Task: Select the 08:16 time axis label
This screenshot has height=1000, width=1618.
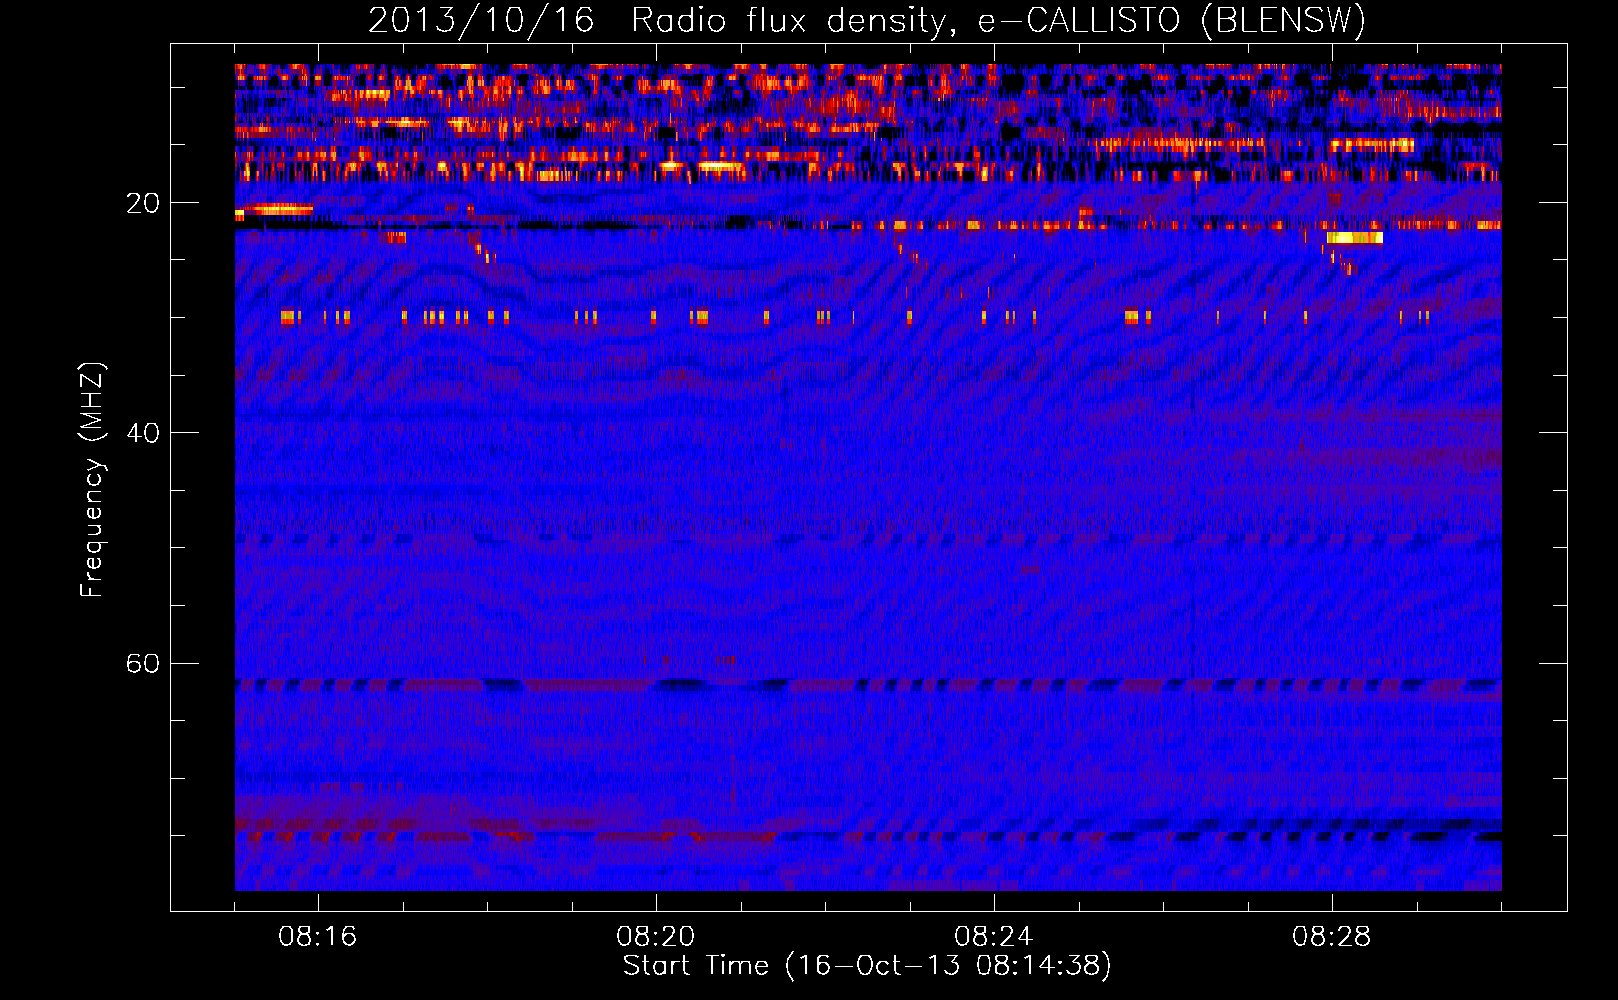Action: [318, 937]
